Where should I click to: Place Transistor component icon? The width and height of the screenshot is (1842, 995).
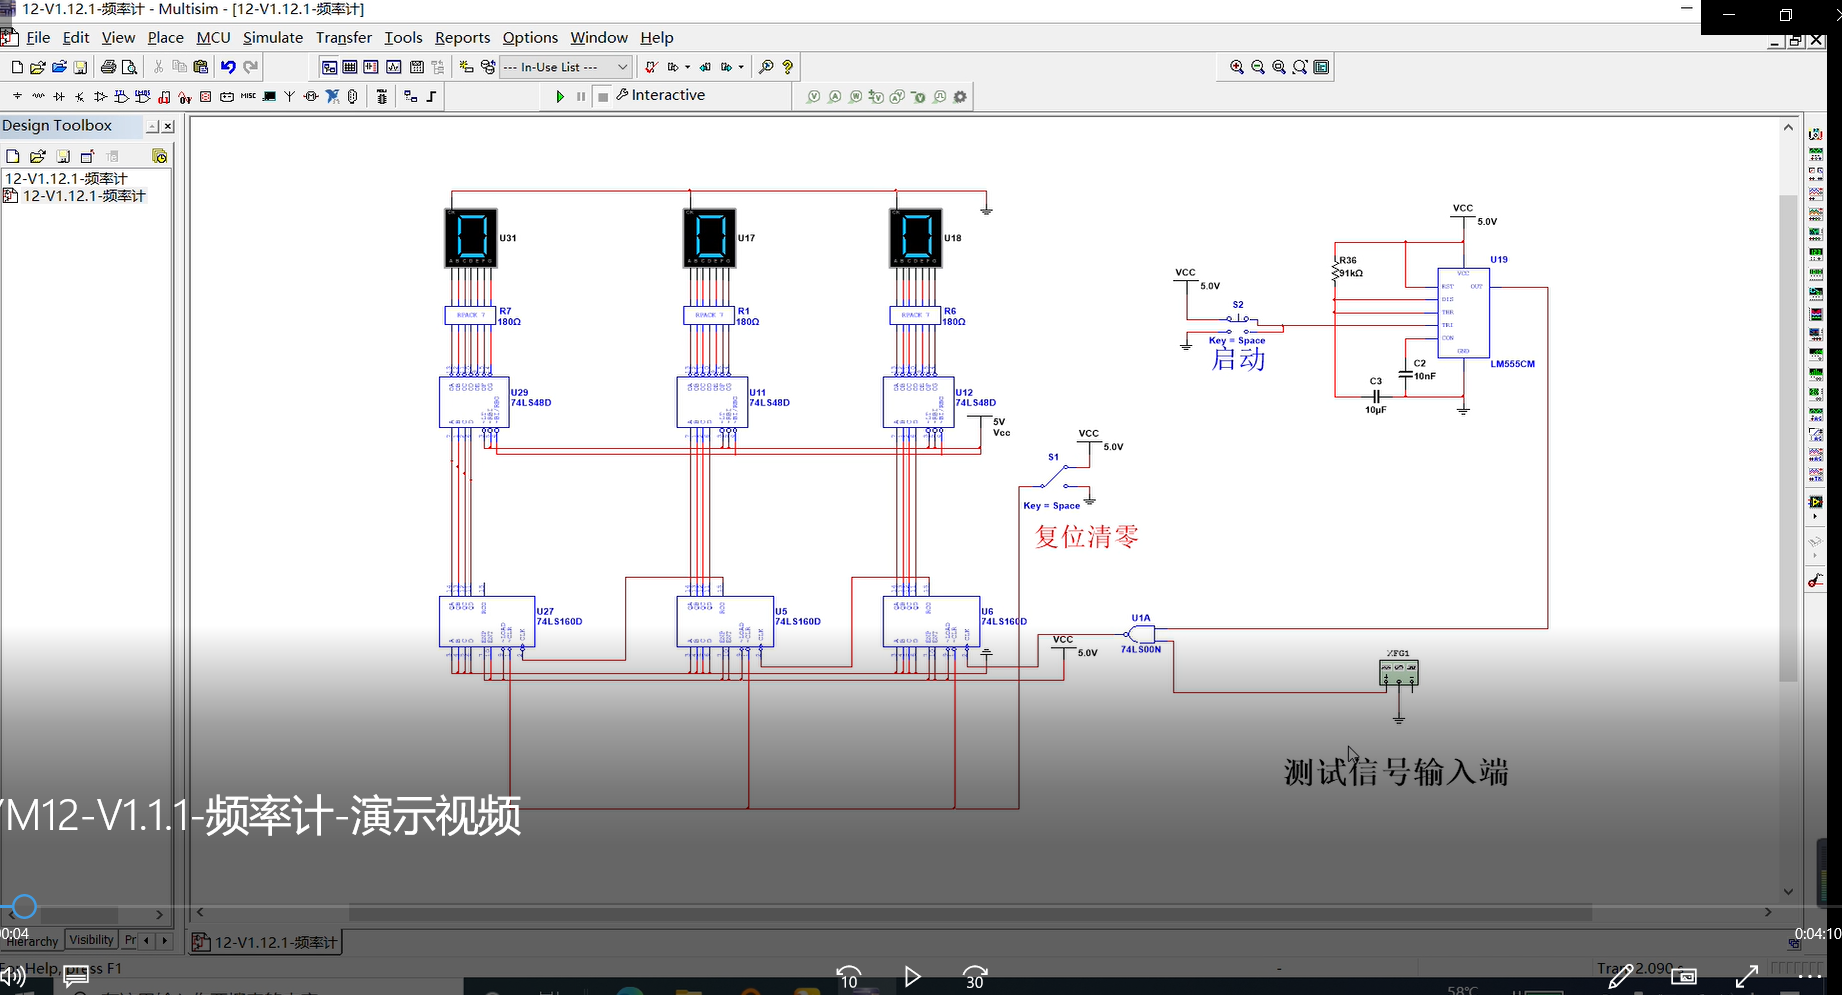point(80,96)
